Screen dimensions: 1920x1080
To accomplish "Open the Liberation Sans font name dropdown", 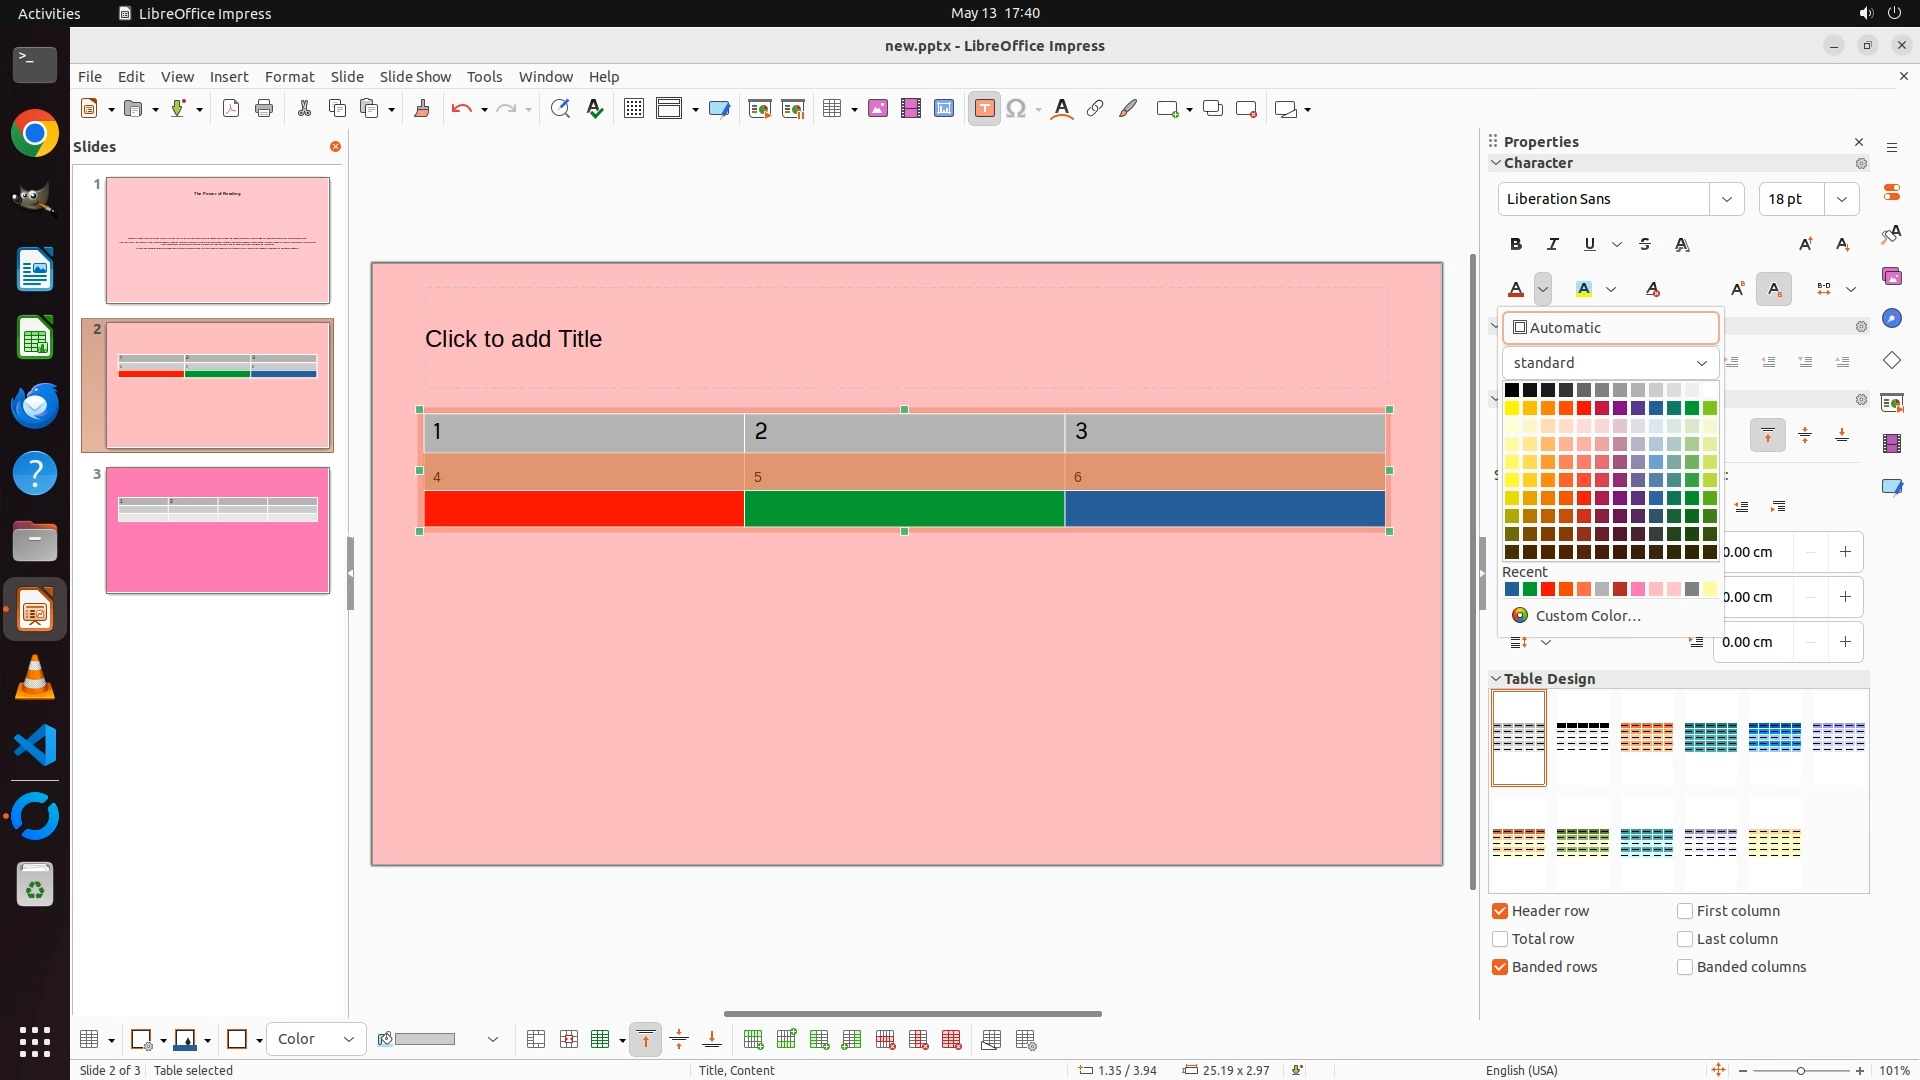I will [1726, 199].
